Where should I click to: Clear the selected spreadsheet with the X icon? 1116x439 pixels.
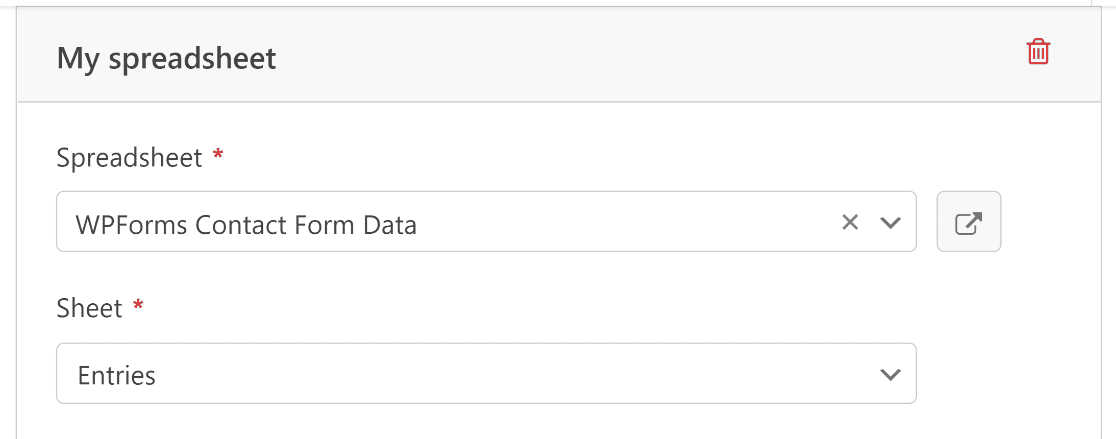pyautogui.click(x=850, y=222)
